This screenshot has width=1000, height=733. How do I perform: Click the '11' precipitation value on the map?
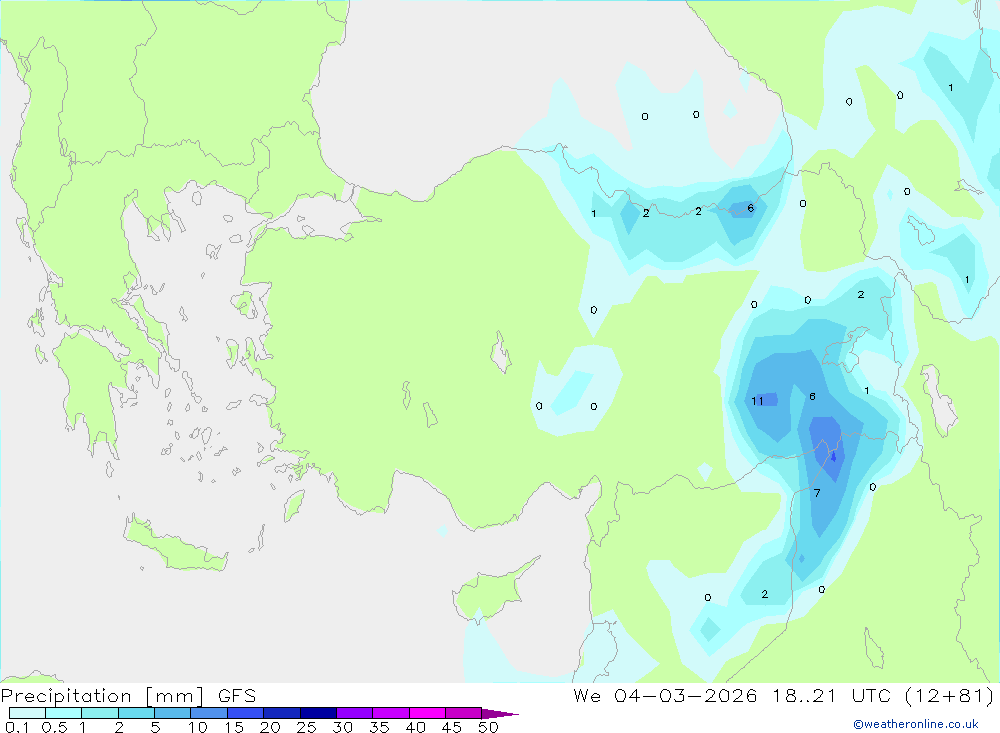pos(757,401)
